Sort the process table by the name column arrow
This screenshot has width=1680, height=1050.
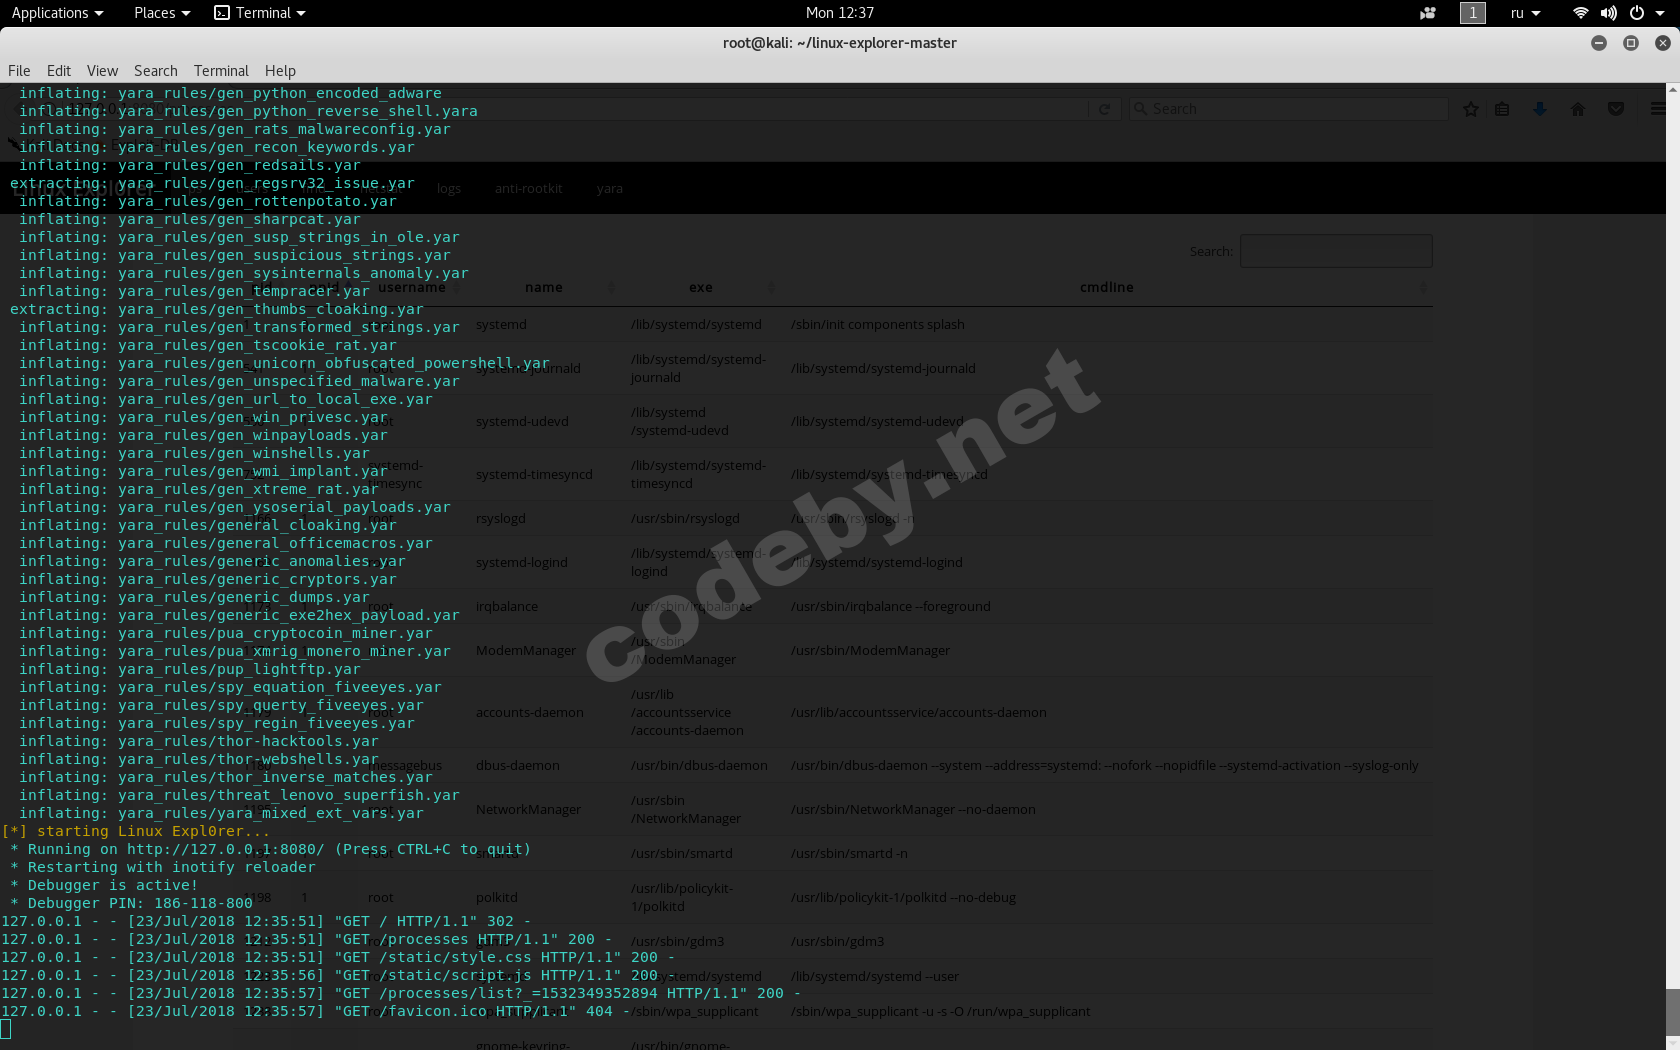pyautogui.click(x=611, y=288)
